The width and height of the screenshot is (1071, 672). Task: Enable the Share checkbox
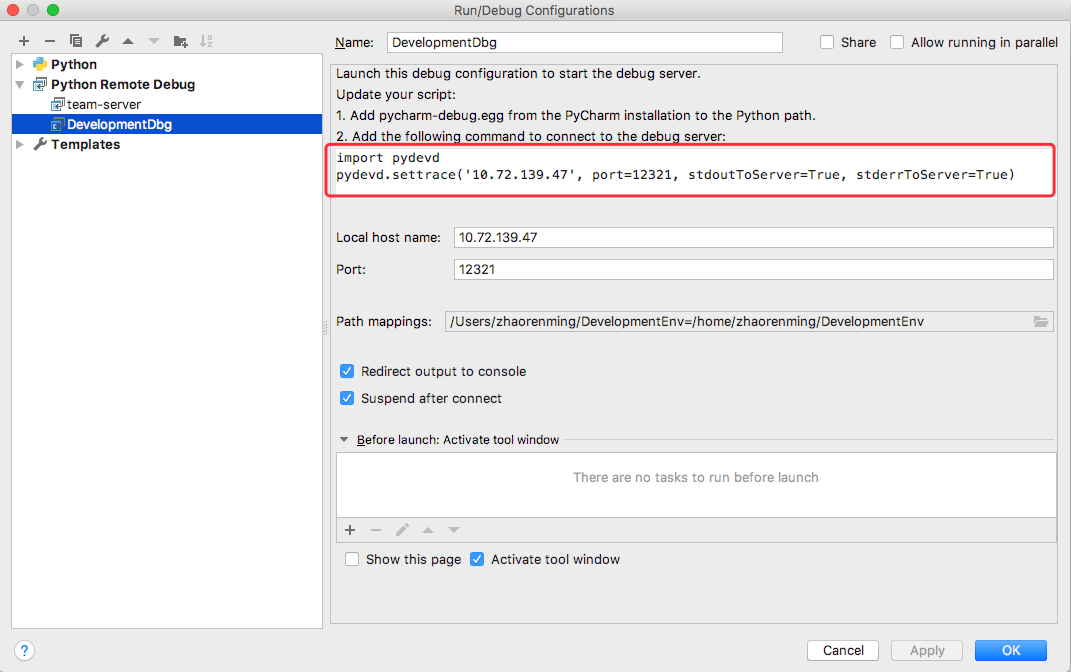(827, 42)
